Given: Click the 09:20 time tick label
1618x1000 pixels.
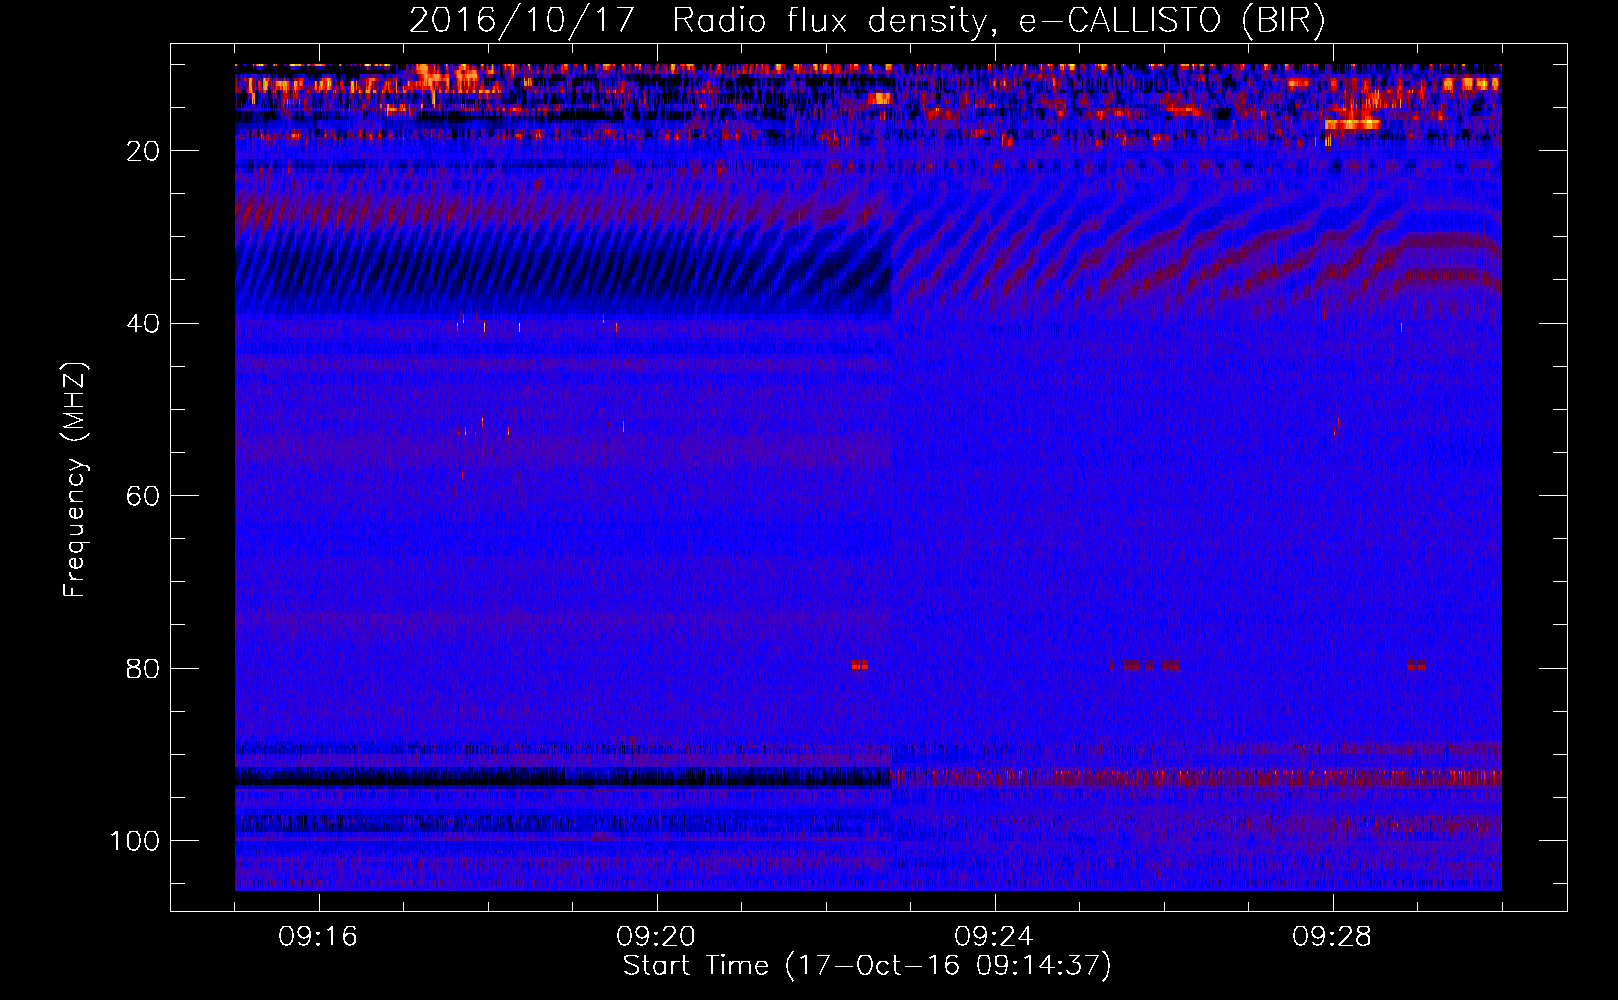Looking at the screenshot, I should (x=656, y=937).
